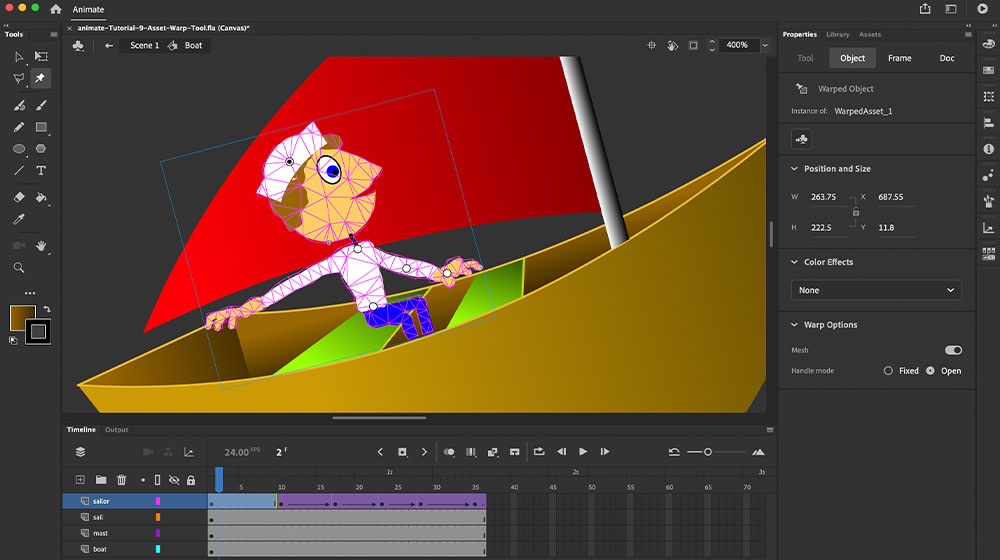Select the Zoom magnifier tool
1000x560 pixels.
[18, 268]
